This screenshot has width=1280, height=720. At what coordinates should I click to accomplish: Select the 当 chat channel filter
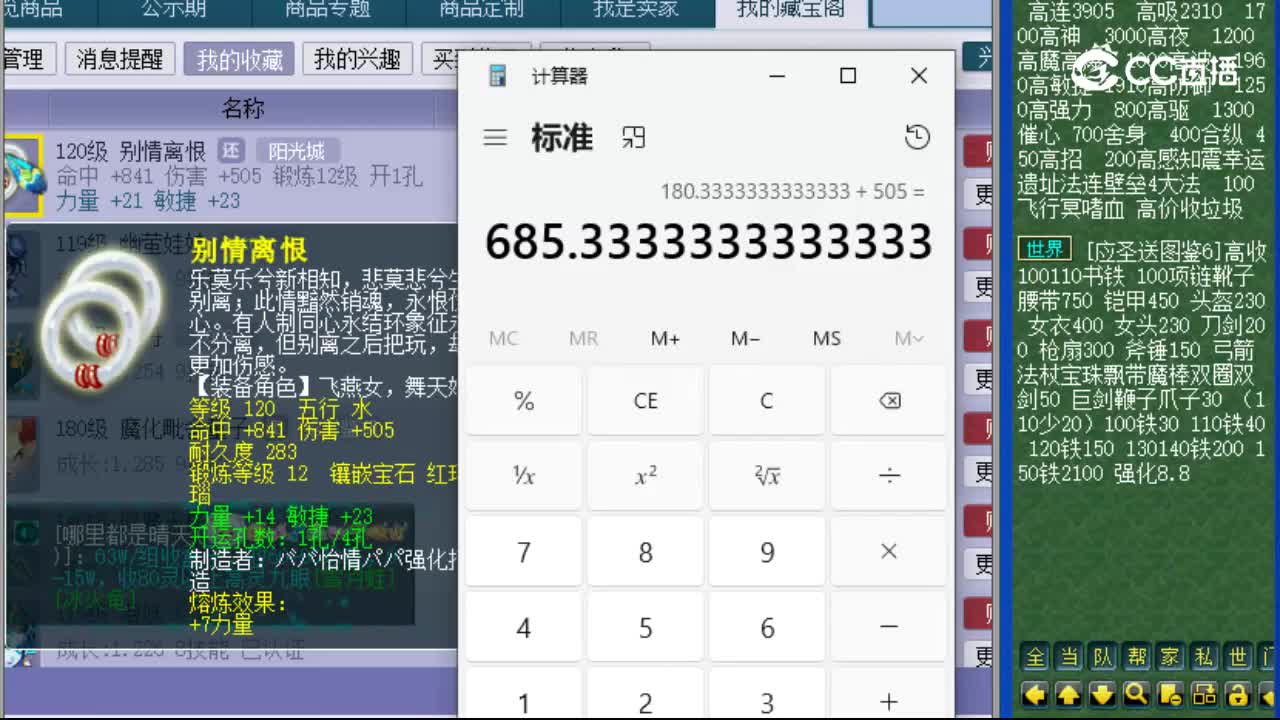point(1069,656)
